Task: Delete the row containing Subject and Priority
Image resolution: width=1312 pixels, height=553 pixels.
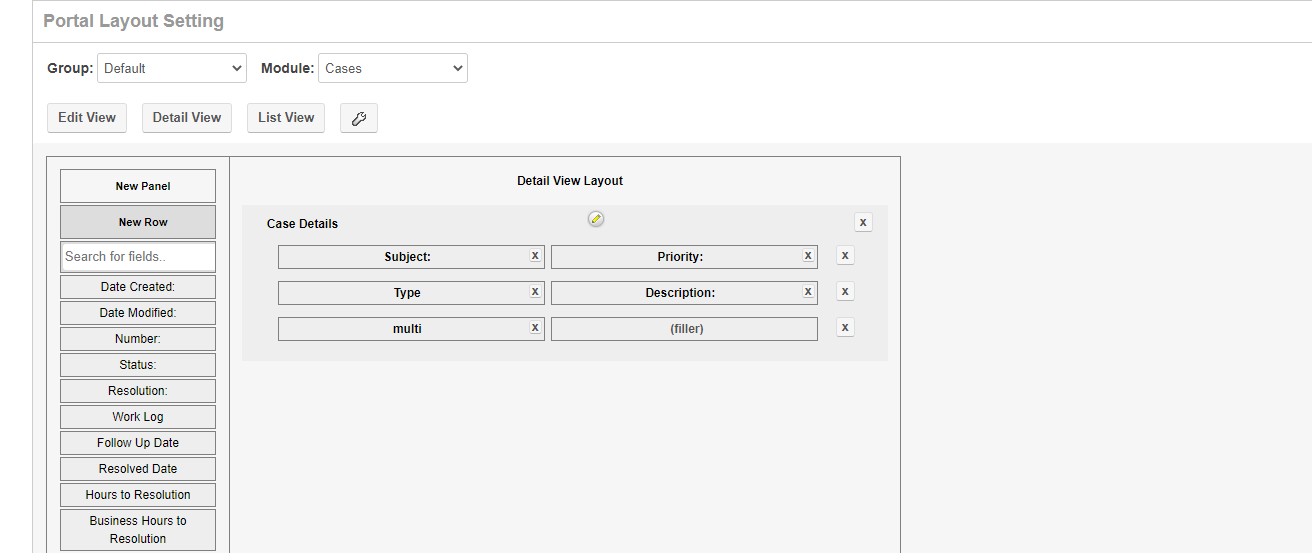Action: tap(845, 256)
